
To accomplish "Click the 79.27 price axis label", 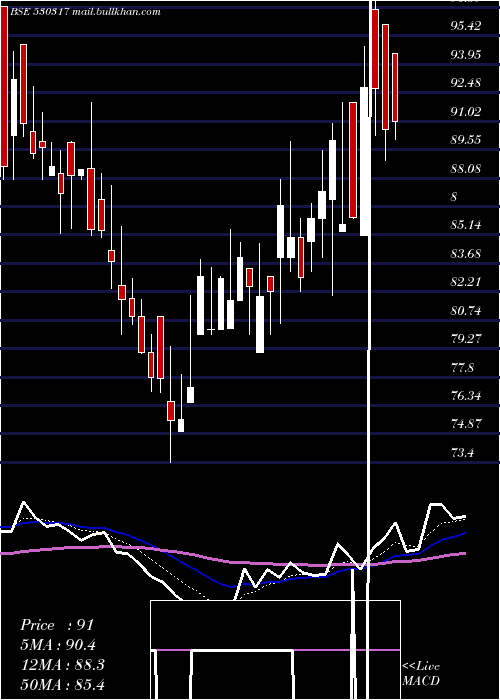I will (x=466, y=338).
